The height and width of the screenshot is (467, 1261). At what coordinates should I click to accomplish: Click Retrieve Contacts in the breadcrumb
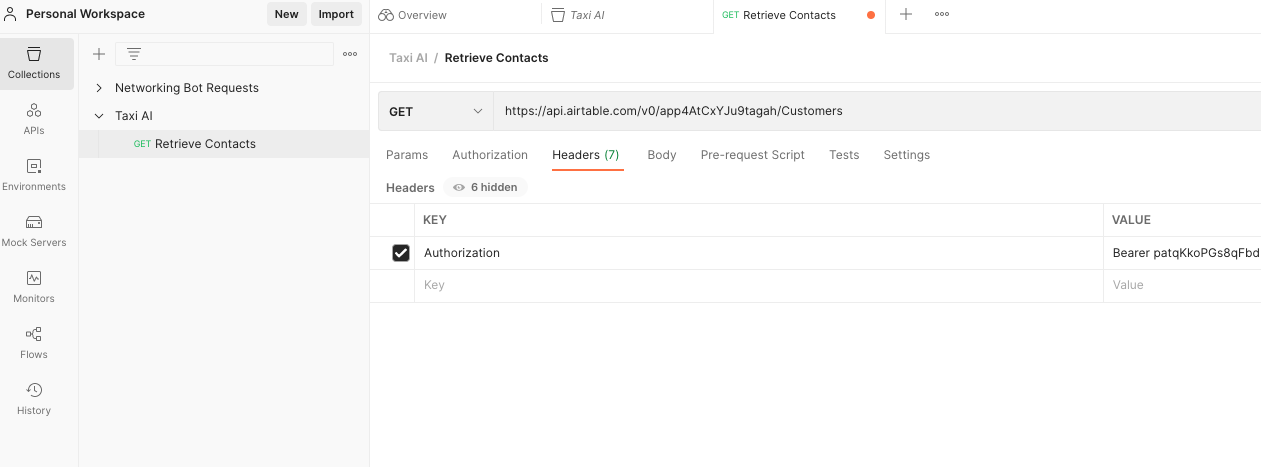click(x=496, y=58)
